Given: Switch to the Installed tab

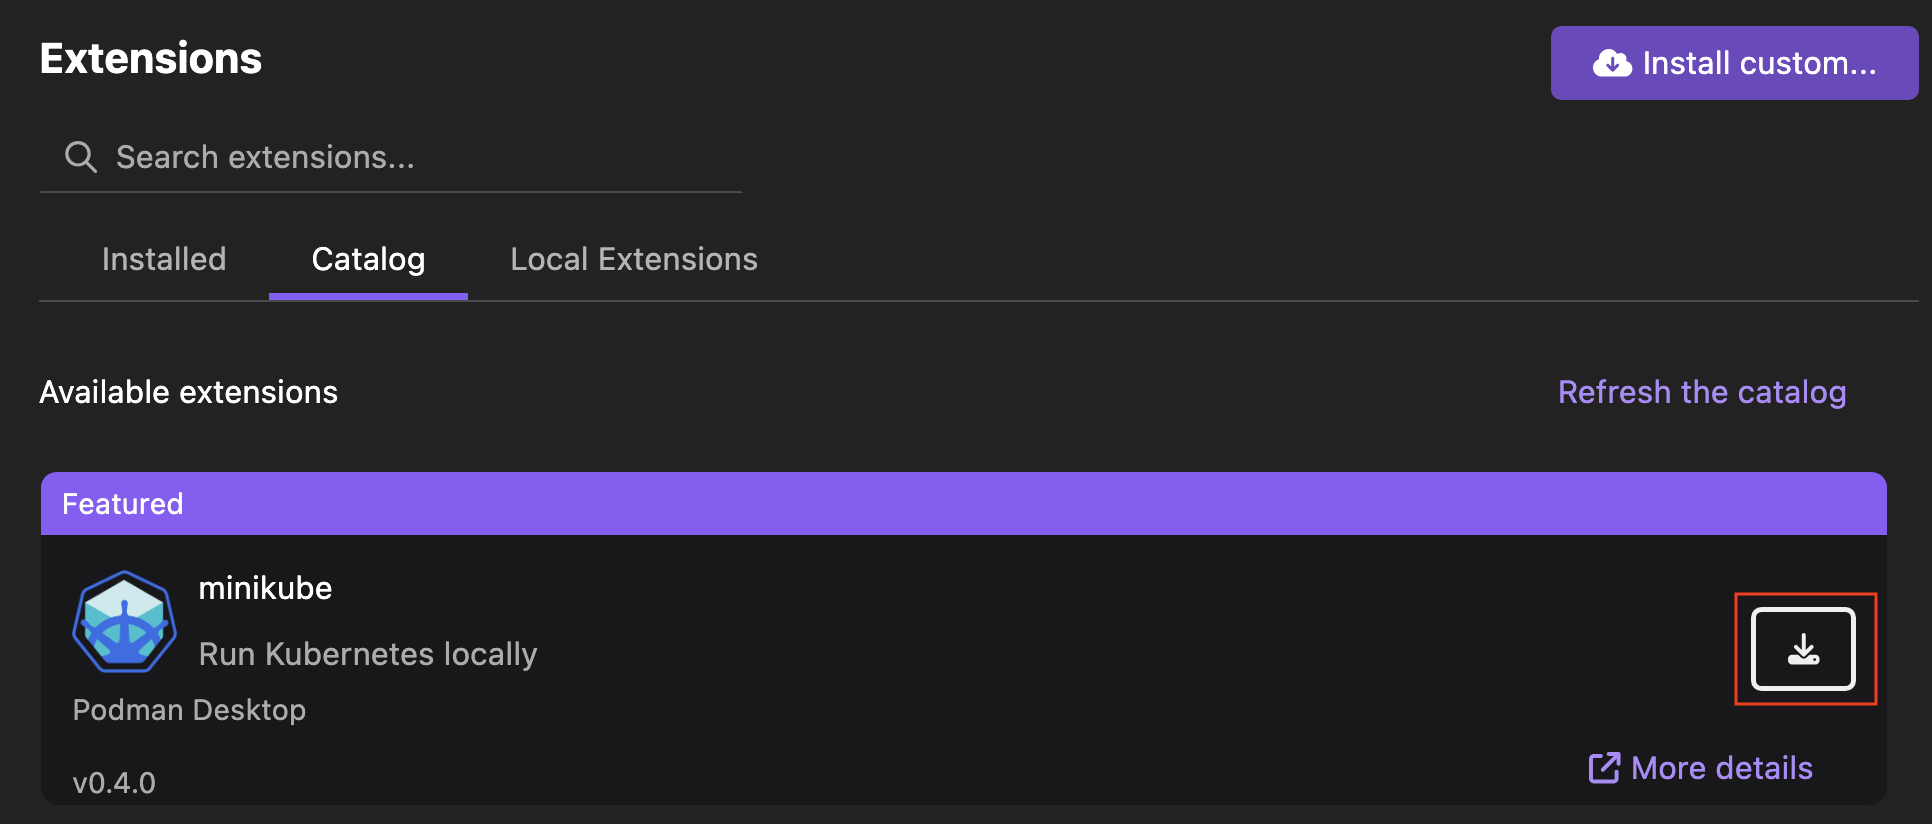Looking at the screenshot, I should (x=163, y=259).
